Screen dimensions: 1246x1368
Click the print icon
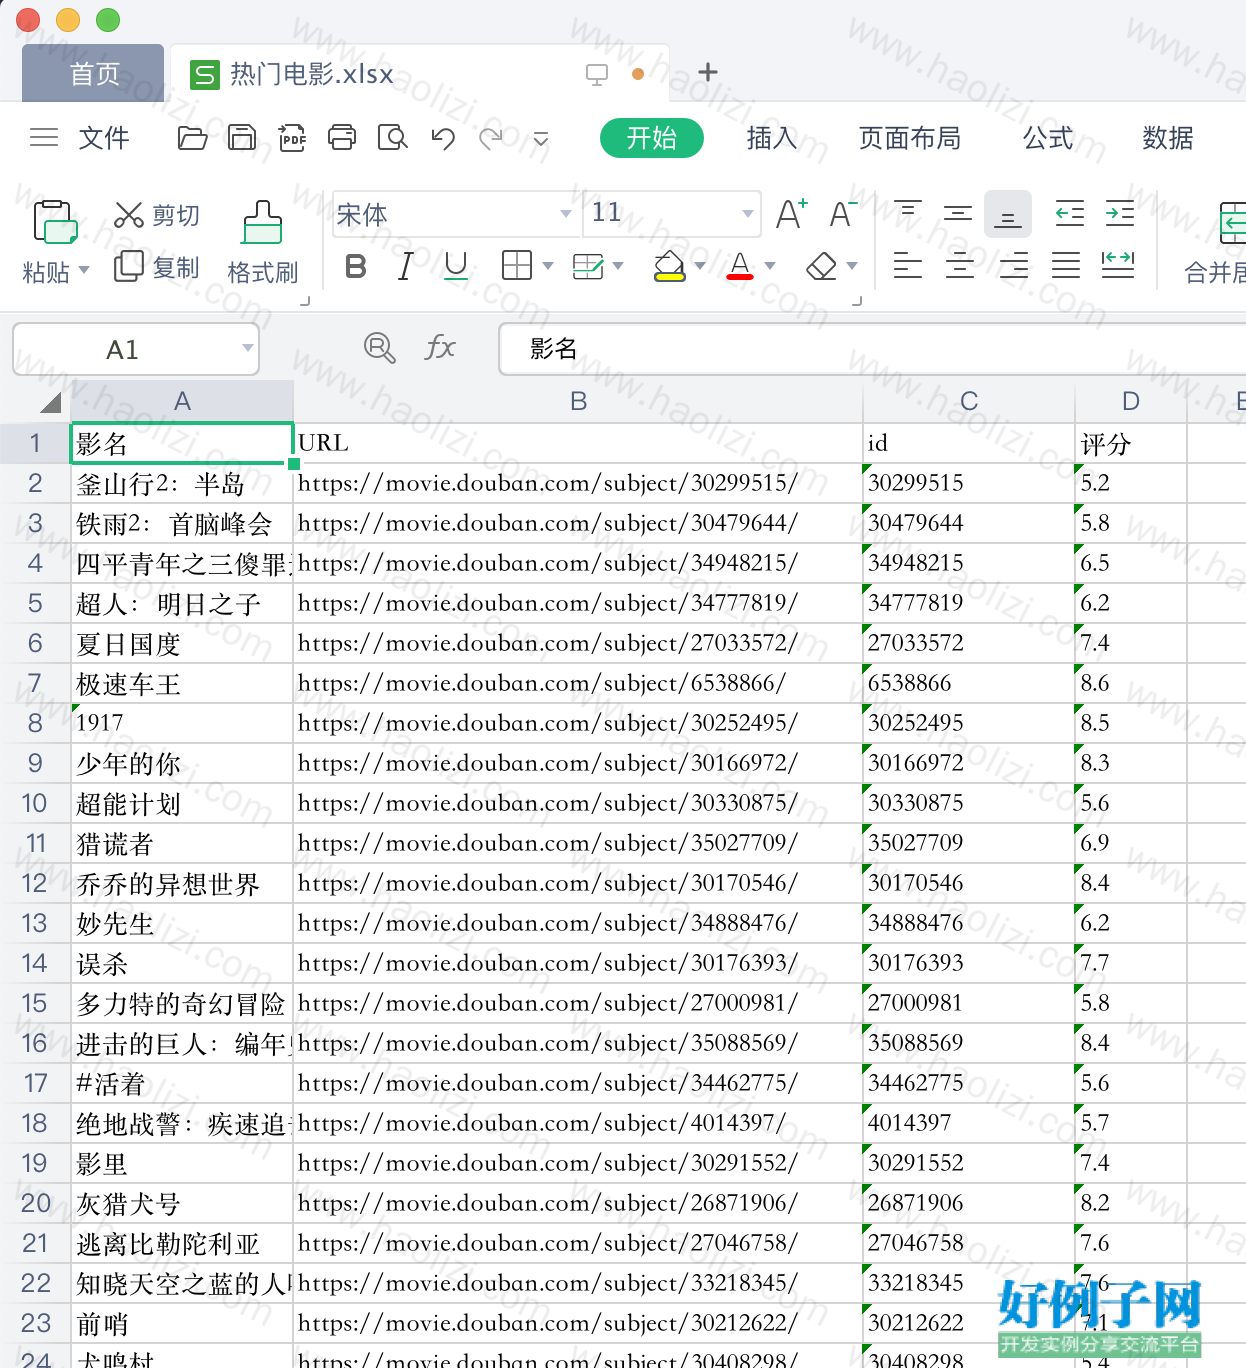(x=342, y=138)
